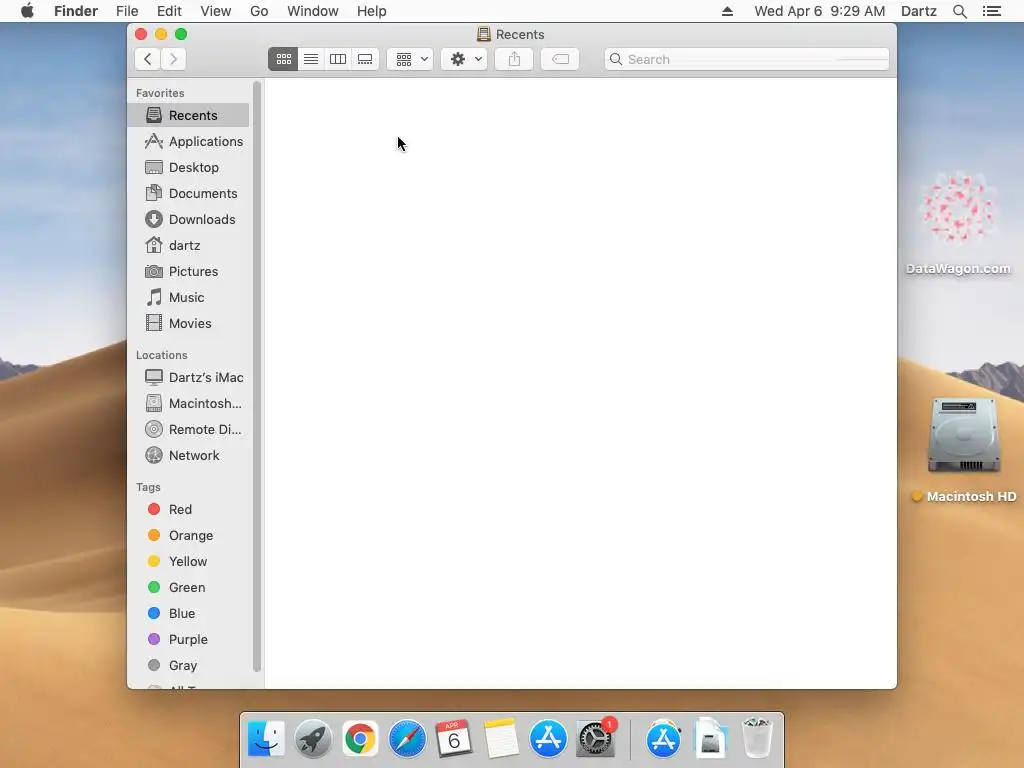Go forward with the right arrow
This screenshot has width=1024, height=768.
(x=173, y=59)
